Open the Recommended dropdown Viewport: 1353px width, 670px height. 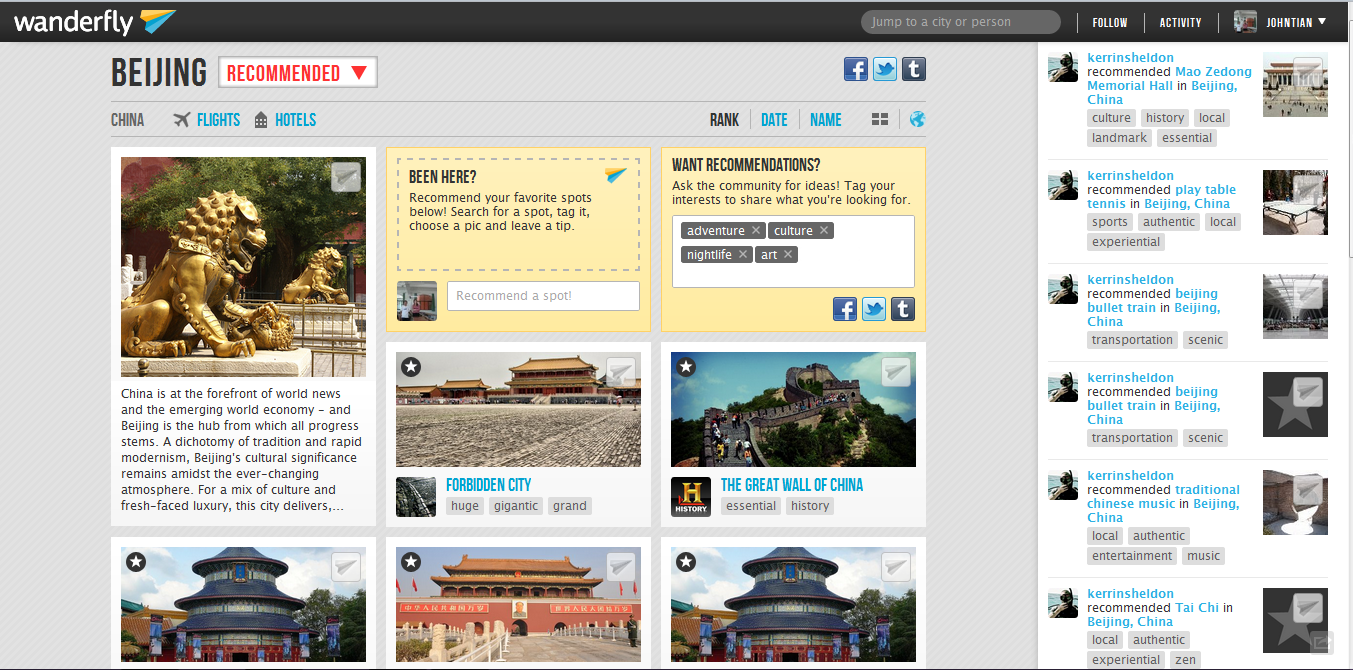pos(298,73)
